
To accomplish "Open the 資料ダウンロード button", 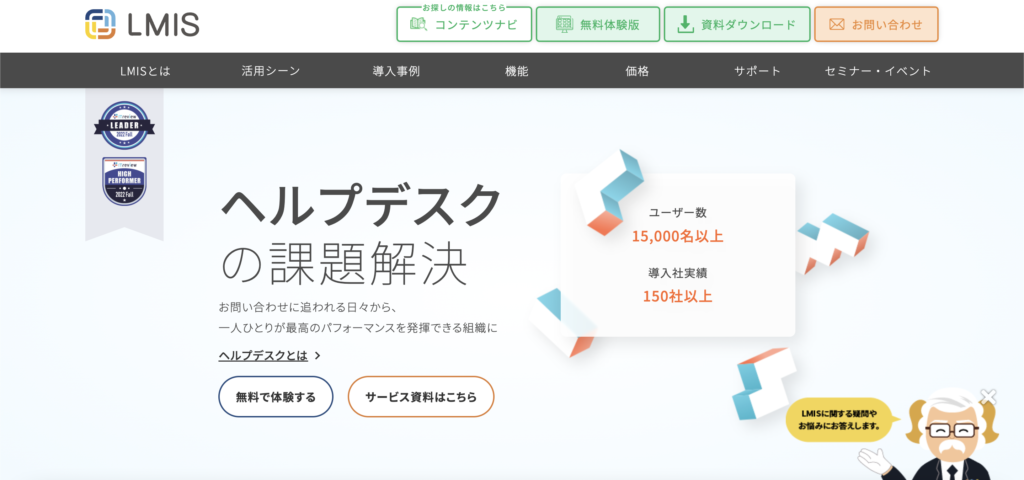I will pyautogui.click(x=737, y=24).
